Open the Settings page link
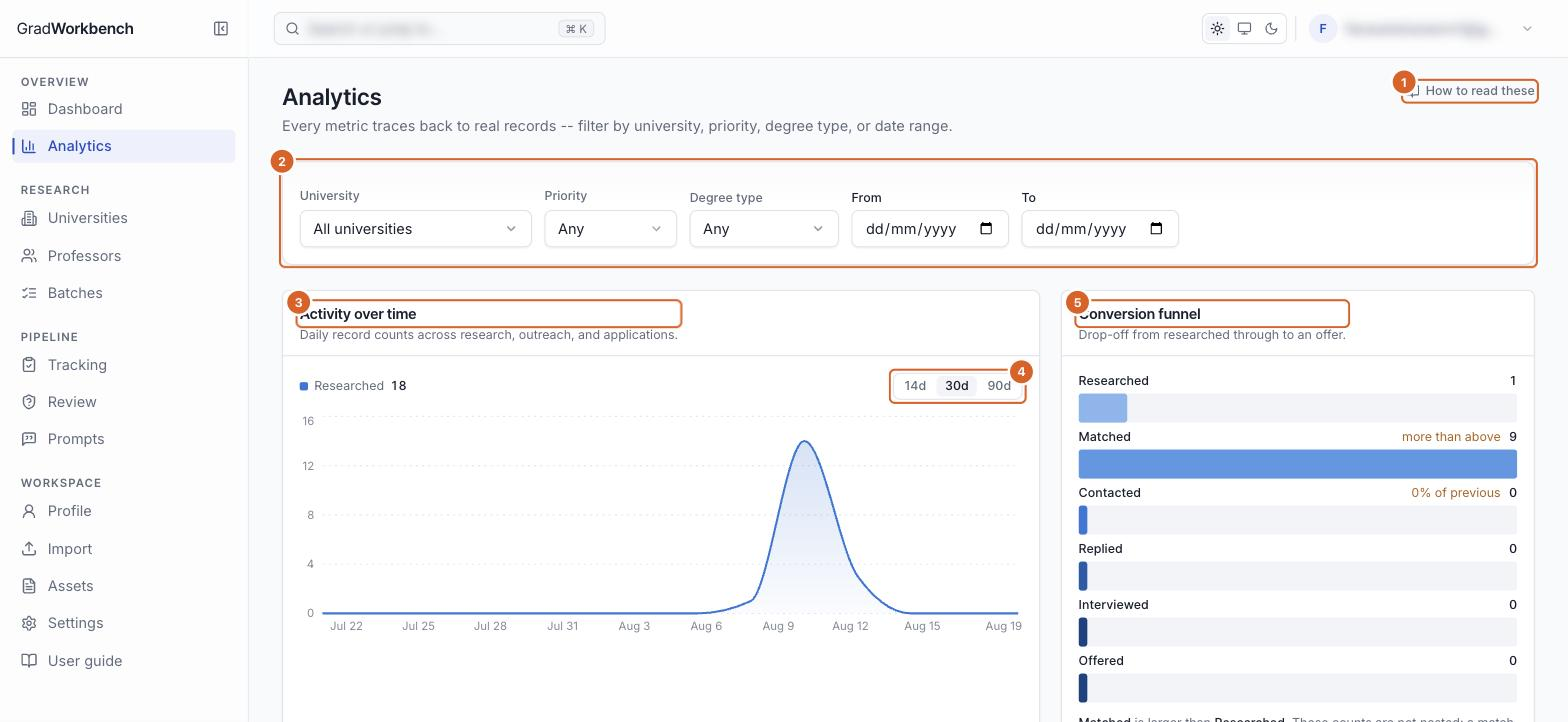This screenshot has width=1568, height=722. point(124,623)
